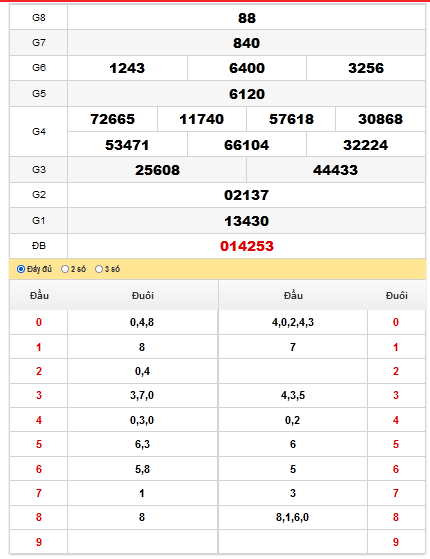
Task: Click the tail cell '0,4'
Action: [142, 371]
